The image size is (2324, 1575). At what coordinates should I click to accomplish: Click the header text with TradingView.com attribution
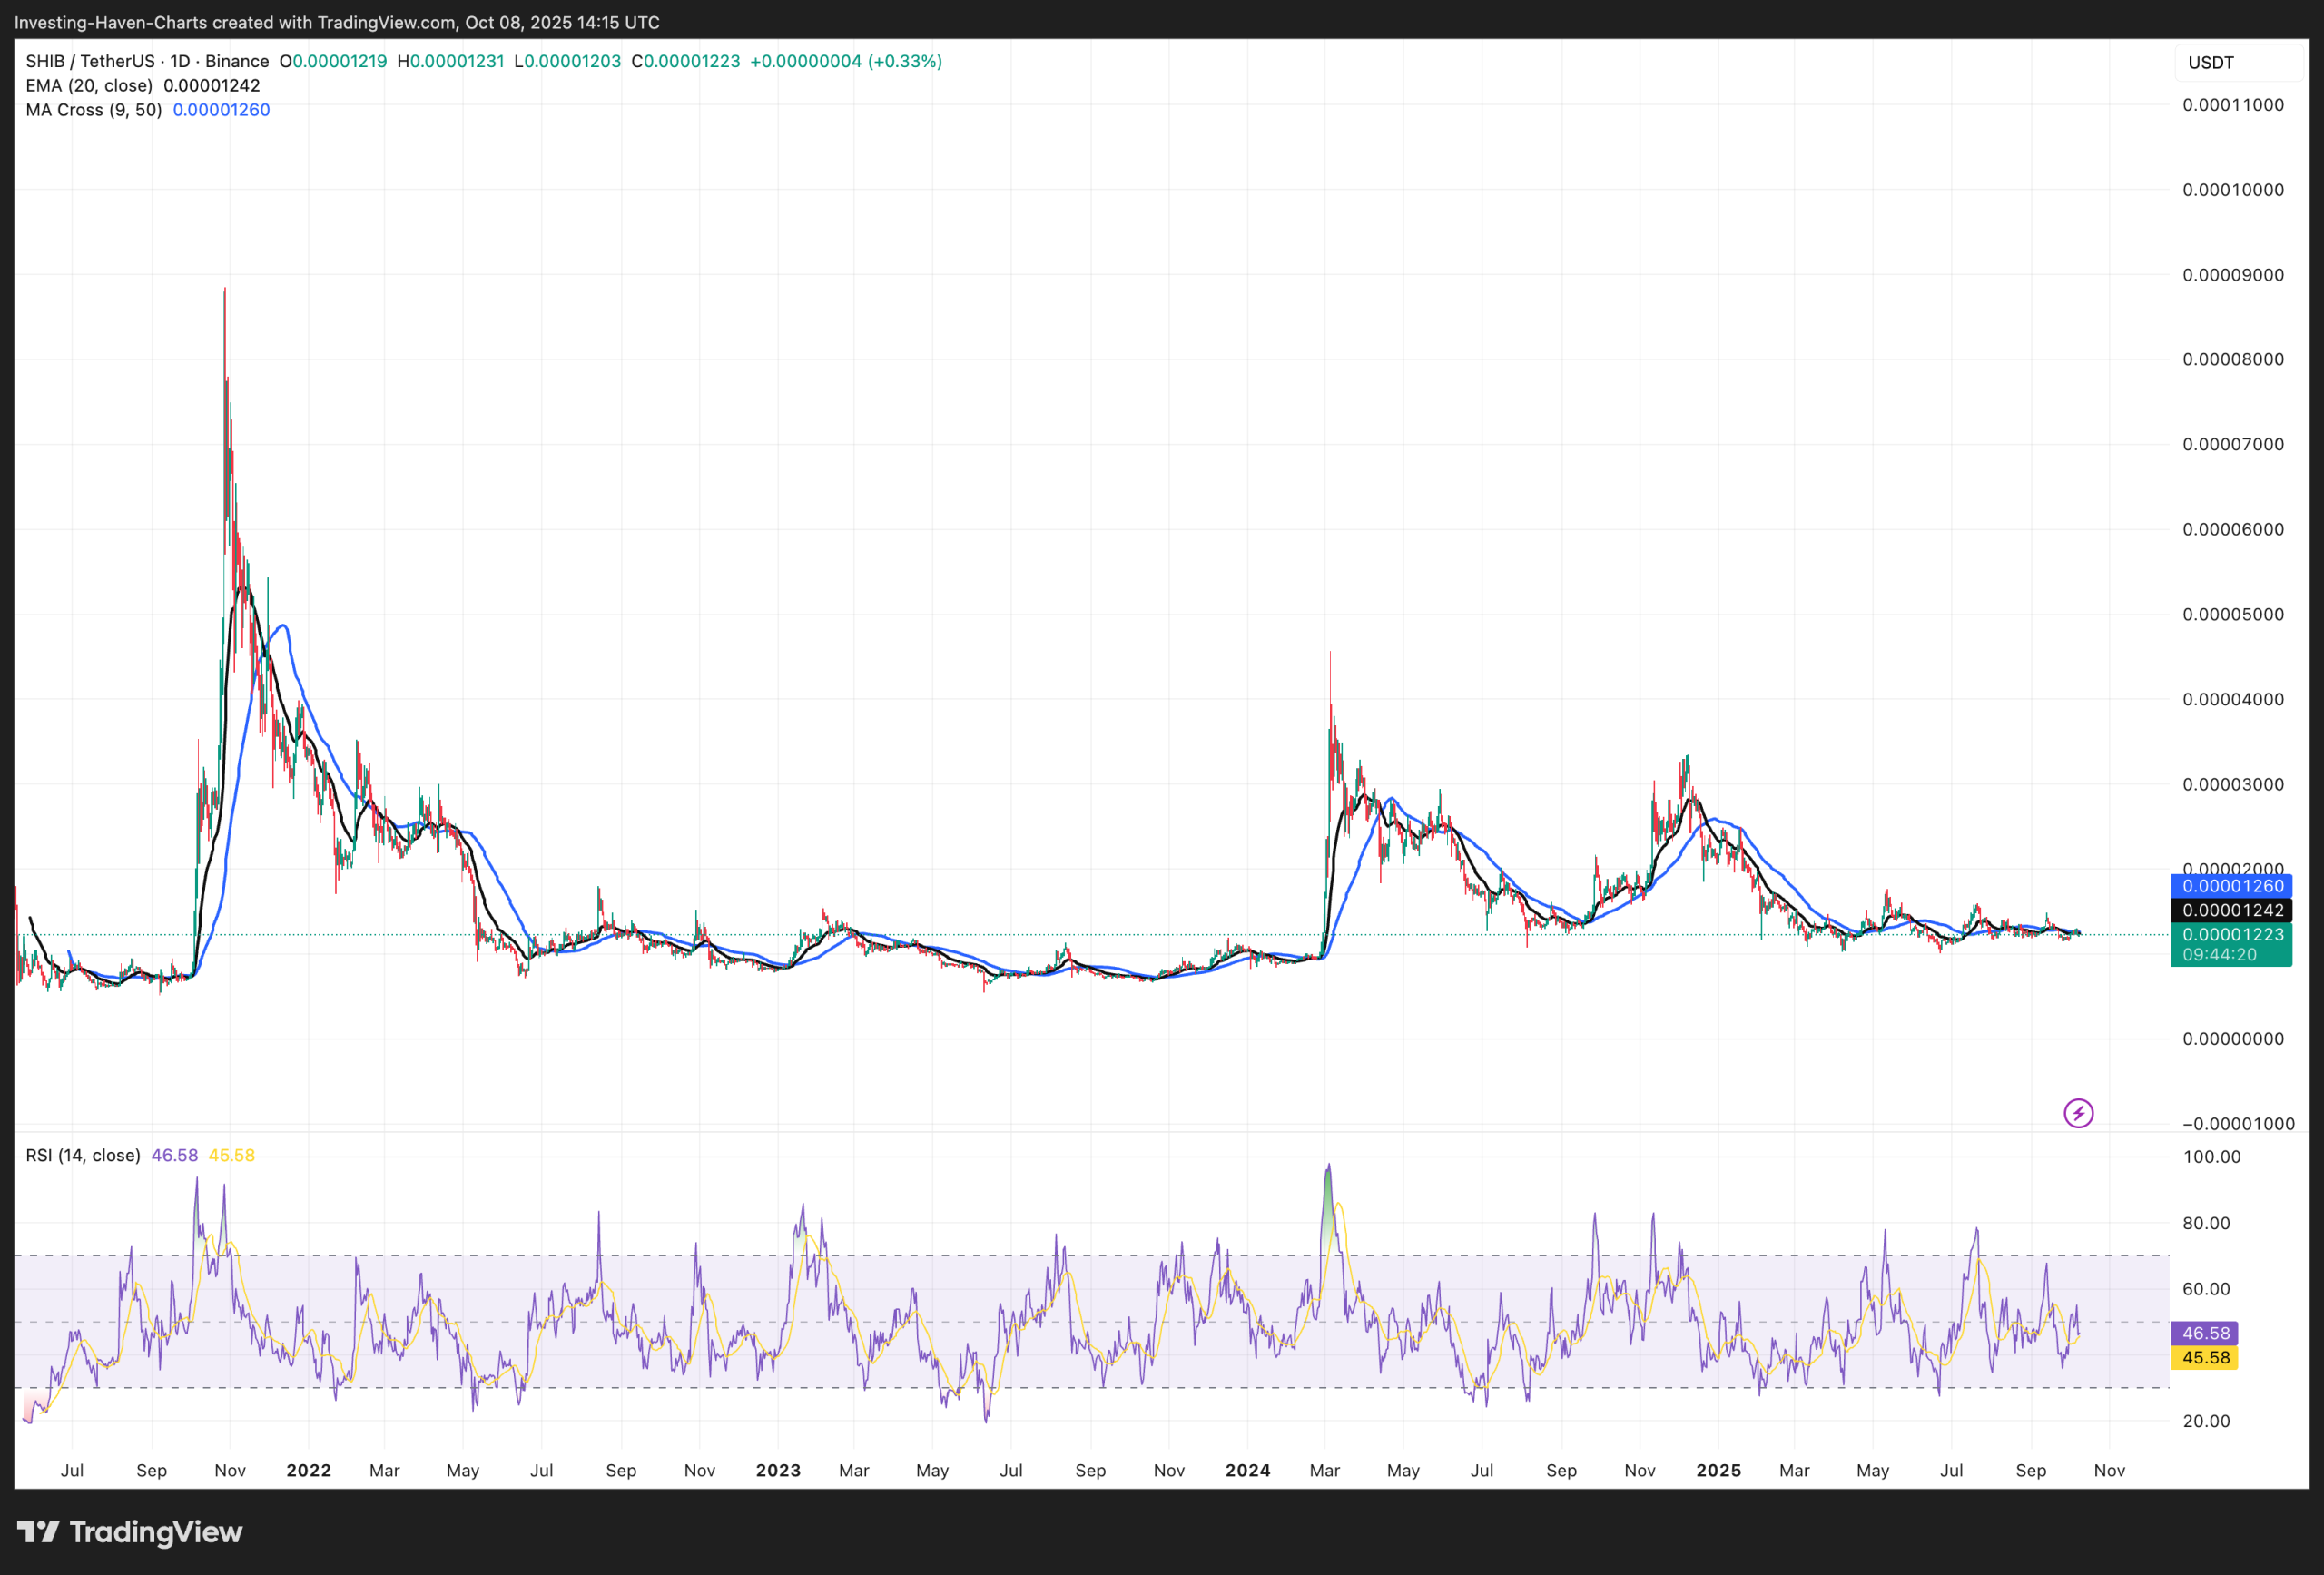coord(337,22)
